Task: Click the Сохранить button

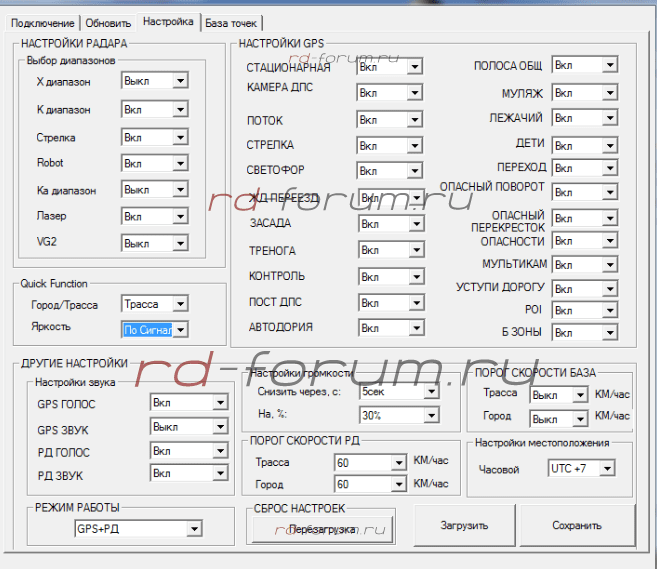Action: [x=577, y=525]
